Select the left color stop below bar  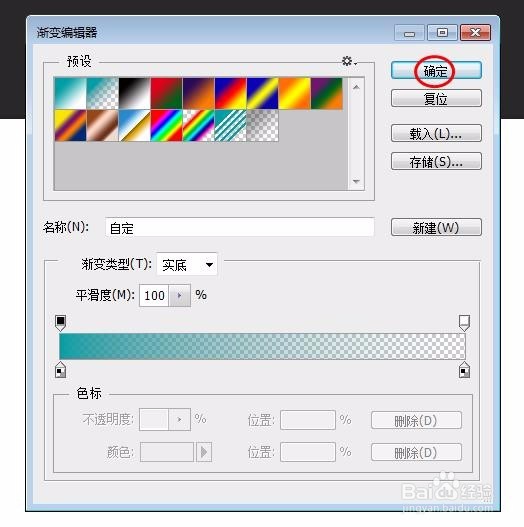coord(61,370)
